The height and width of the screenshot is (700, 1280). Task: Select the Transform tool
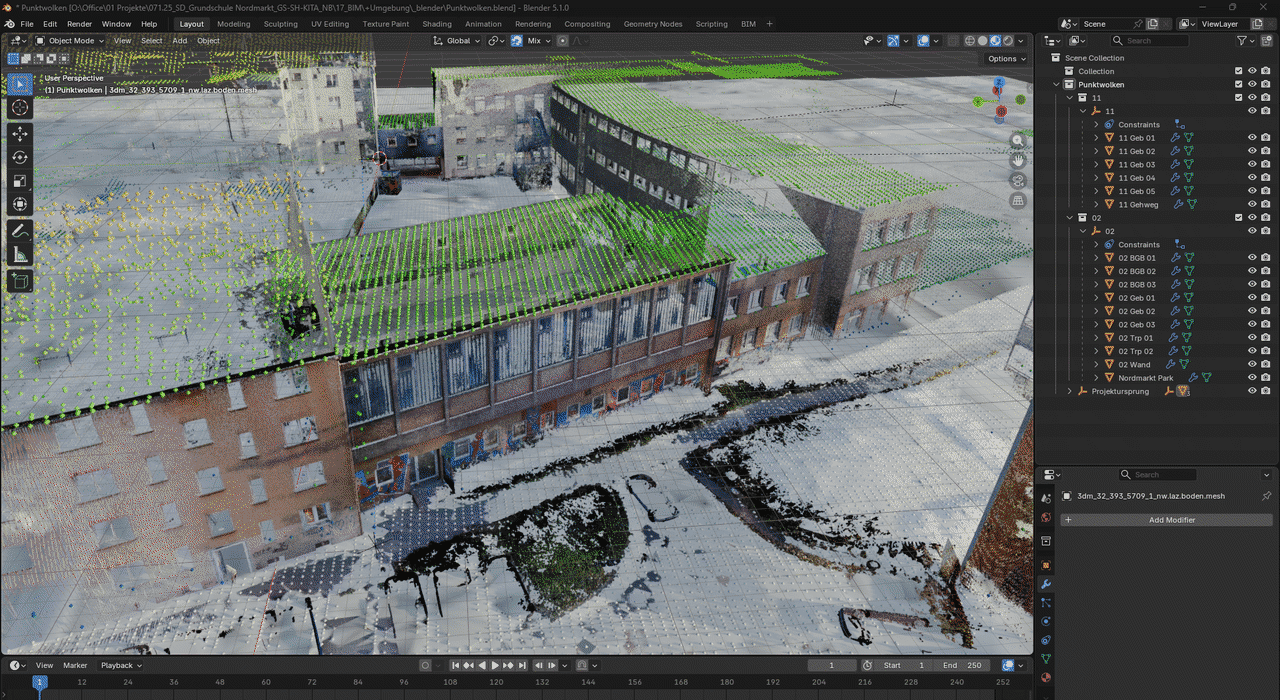pos(20,205)
